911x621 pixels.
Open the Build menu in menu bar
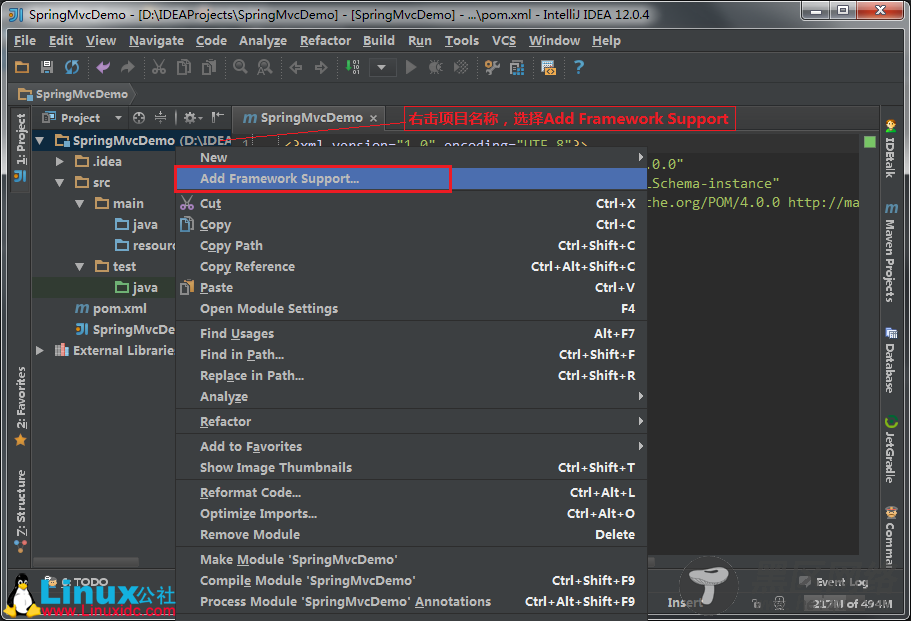(x=379, y=41)
